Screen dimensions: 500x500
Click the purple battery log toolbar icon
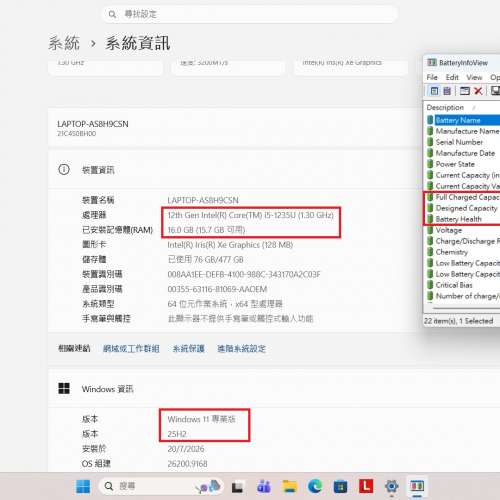pyautogui.click(x=447, y=91)
